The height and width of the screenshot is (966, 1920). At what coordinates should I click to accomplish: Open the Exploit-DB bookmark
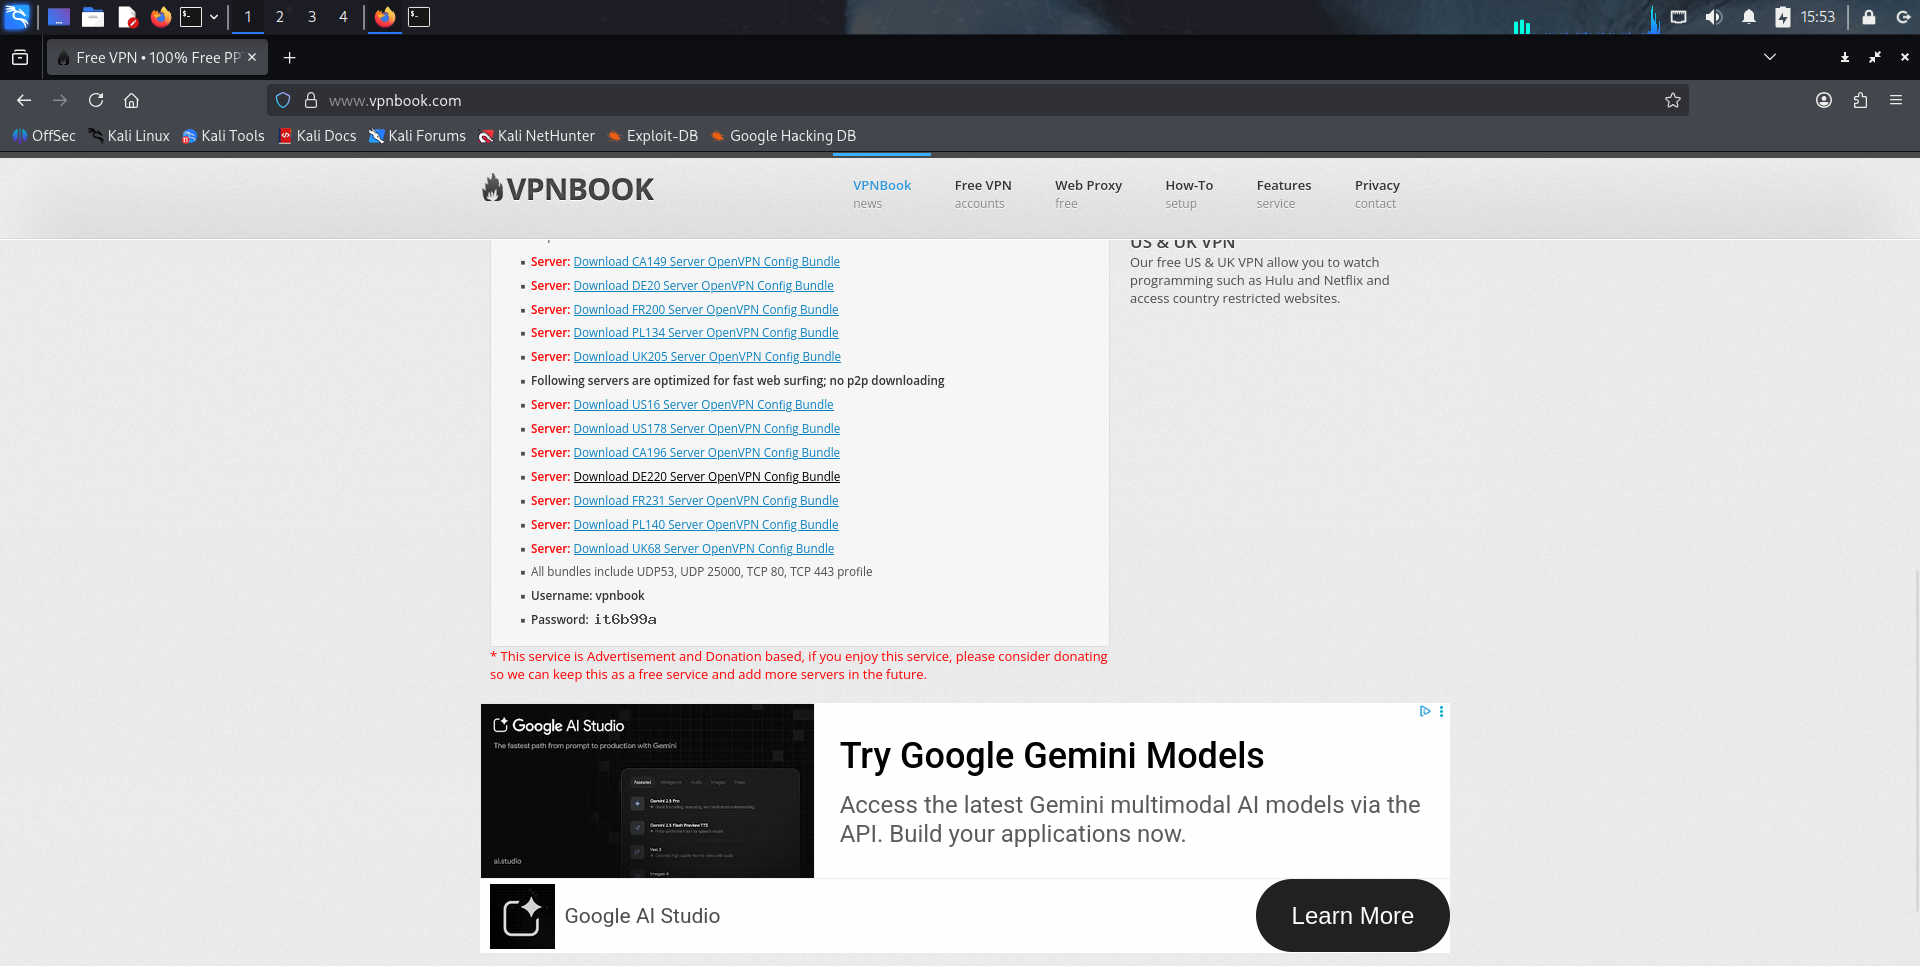(x=652, y=136)
